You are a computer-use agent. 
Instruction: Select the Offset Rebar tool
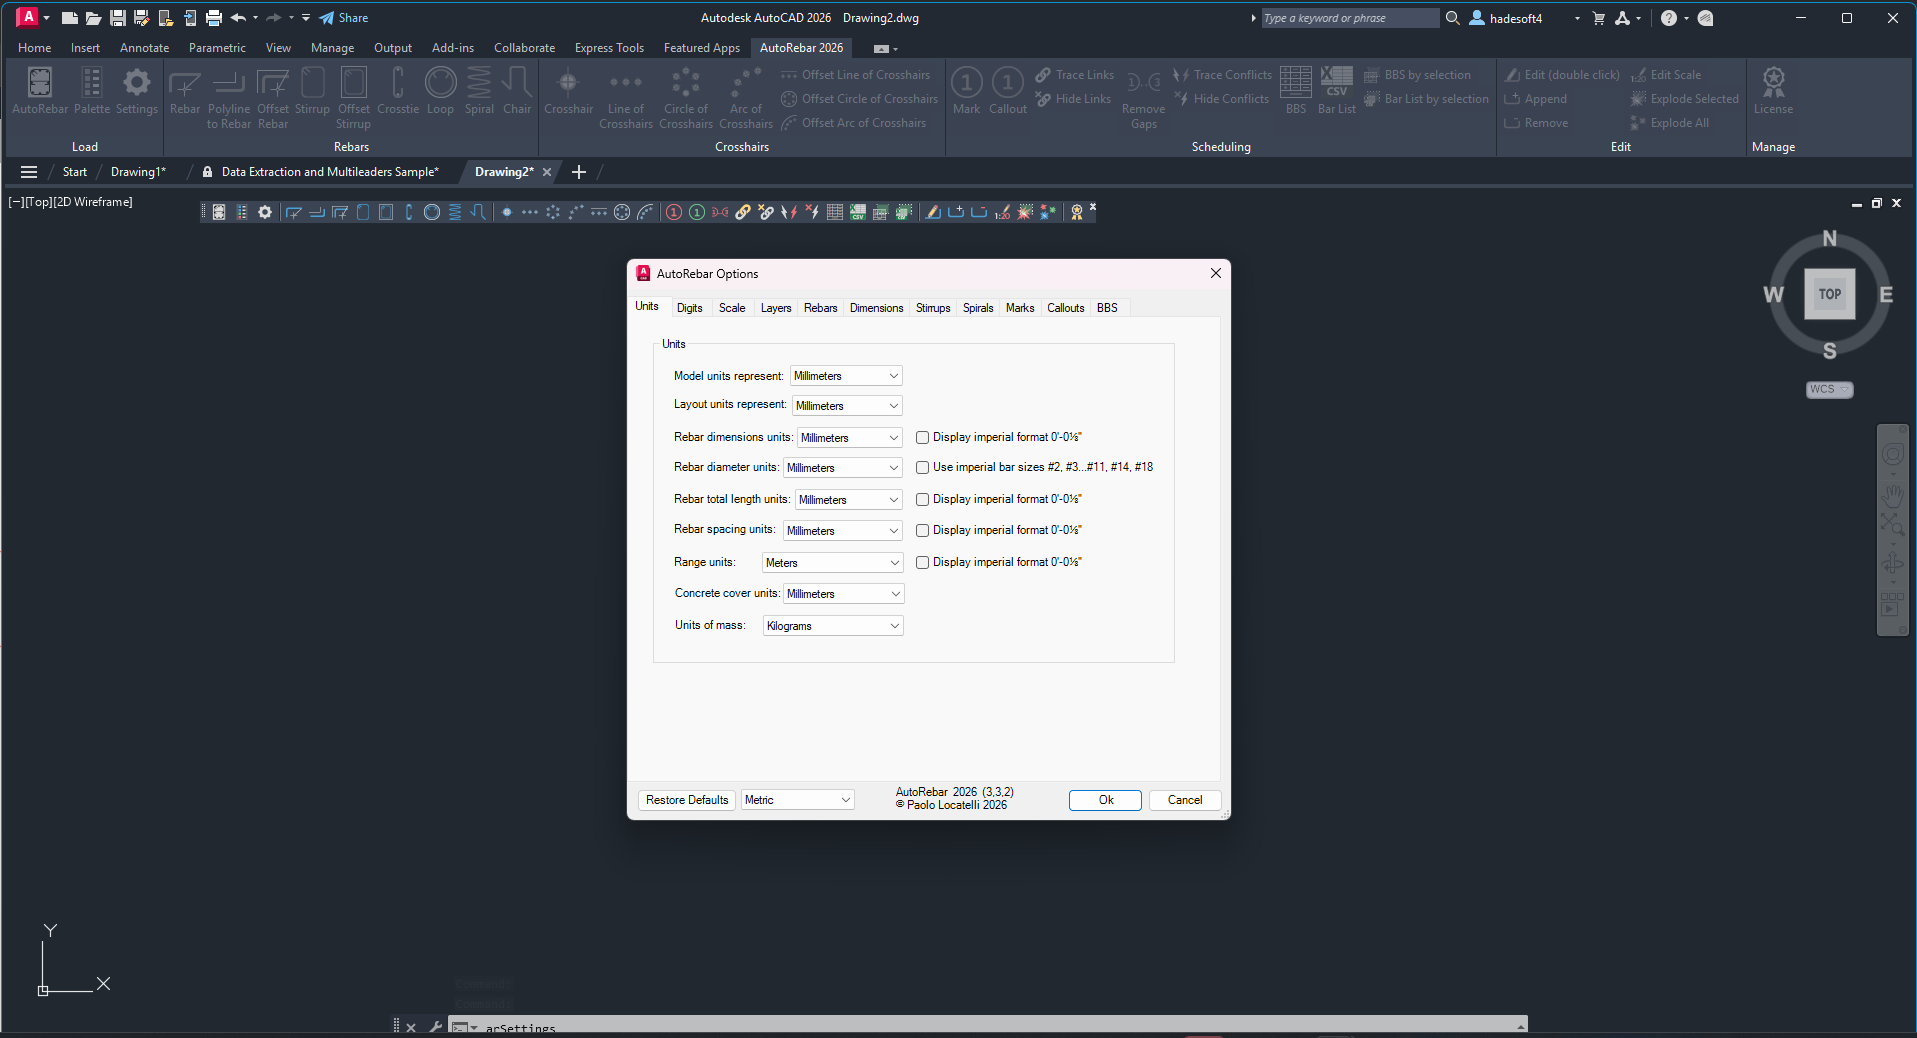[x=273, y=98]
